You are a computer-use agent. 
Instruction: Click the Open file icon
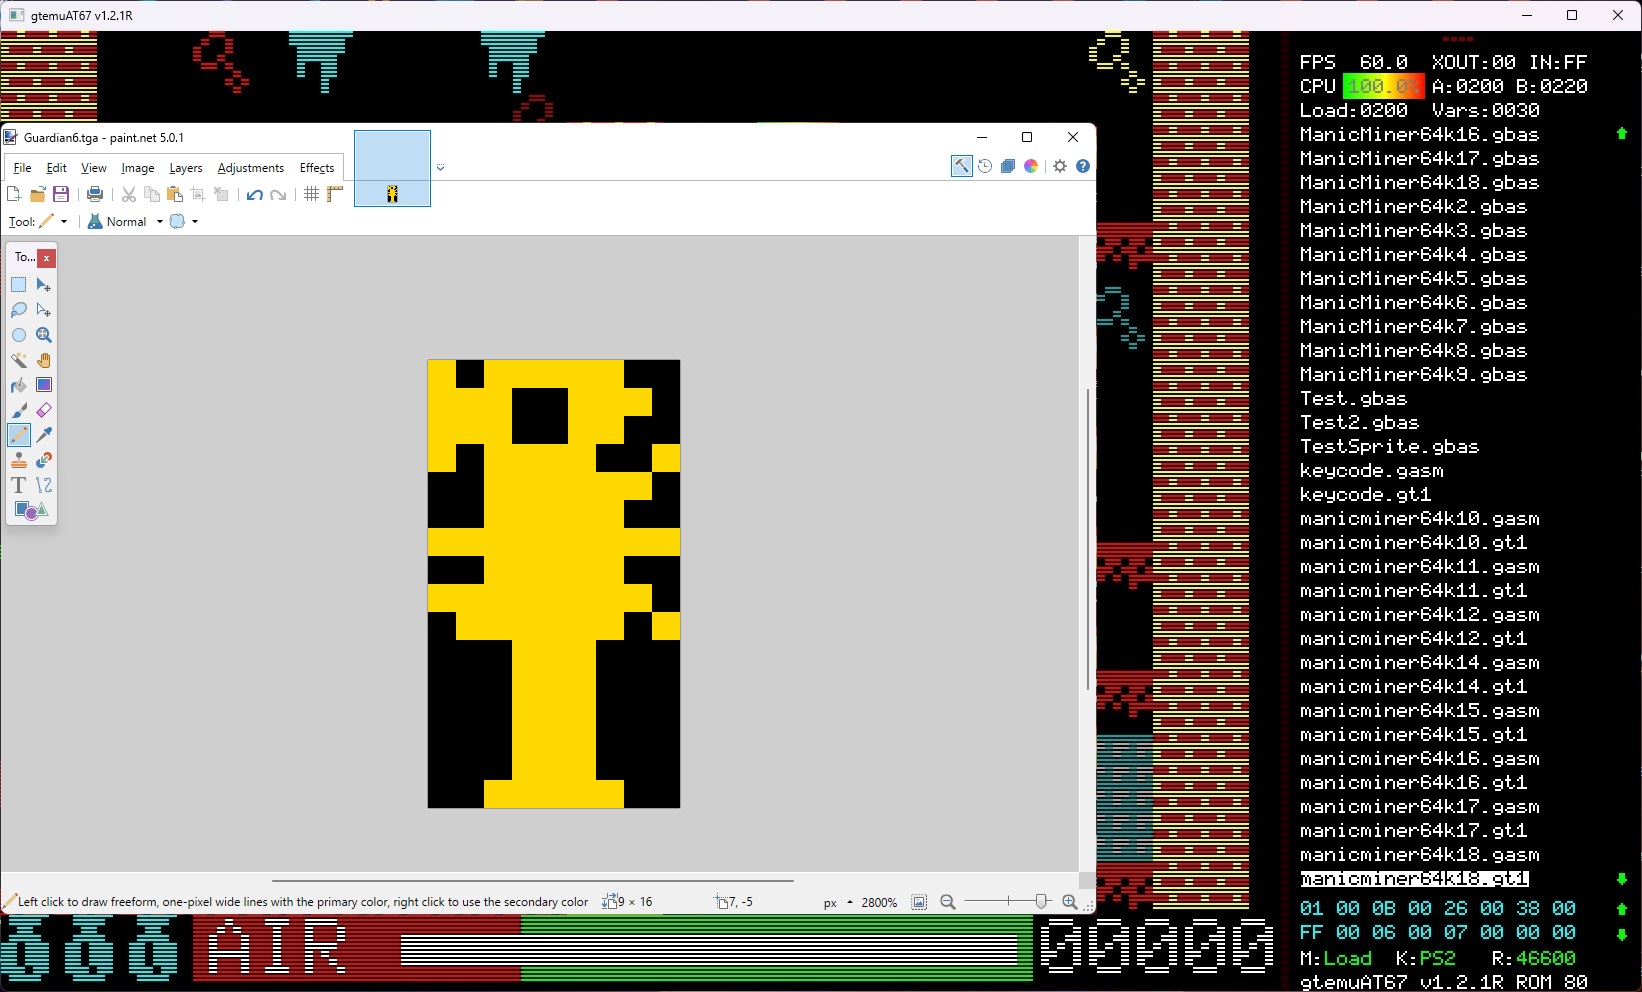click(x=38, y=194)
